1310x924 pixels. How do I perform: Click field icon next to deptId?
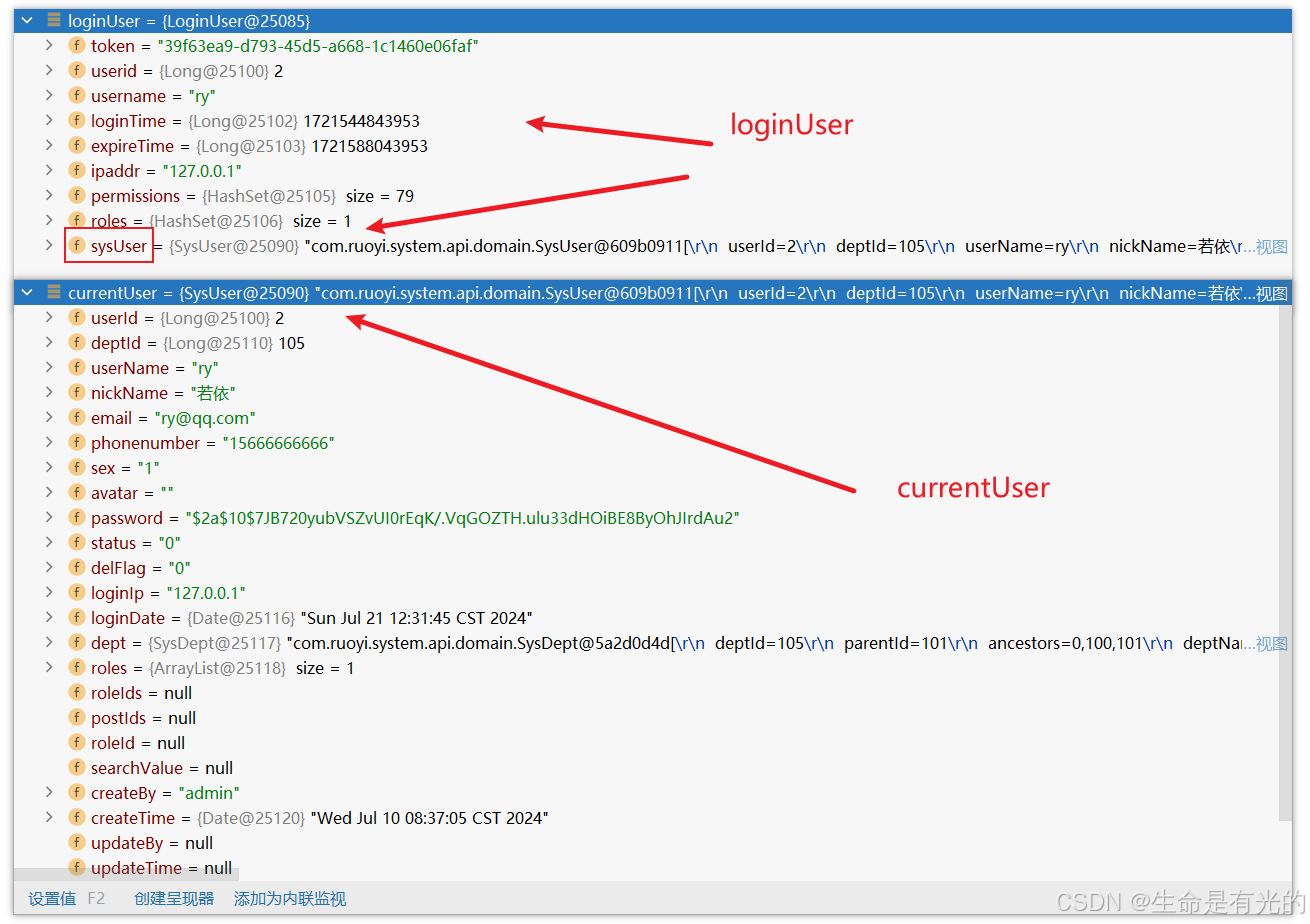(77, 342)
